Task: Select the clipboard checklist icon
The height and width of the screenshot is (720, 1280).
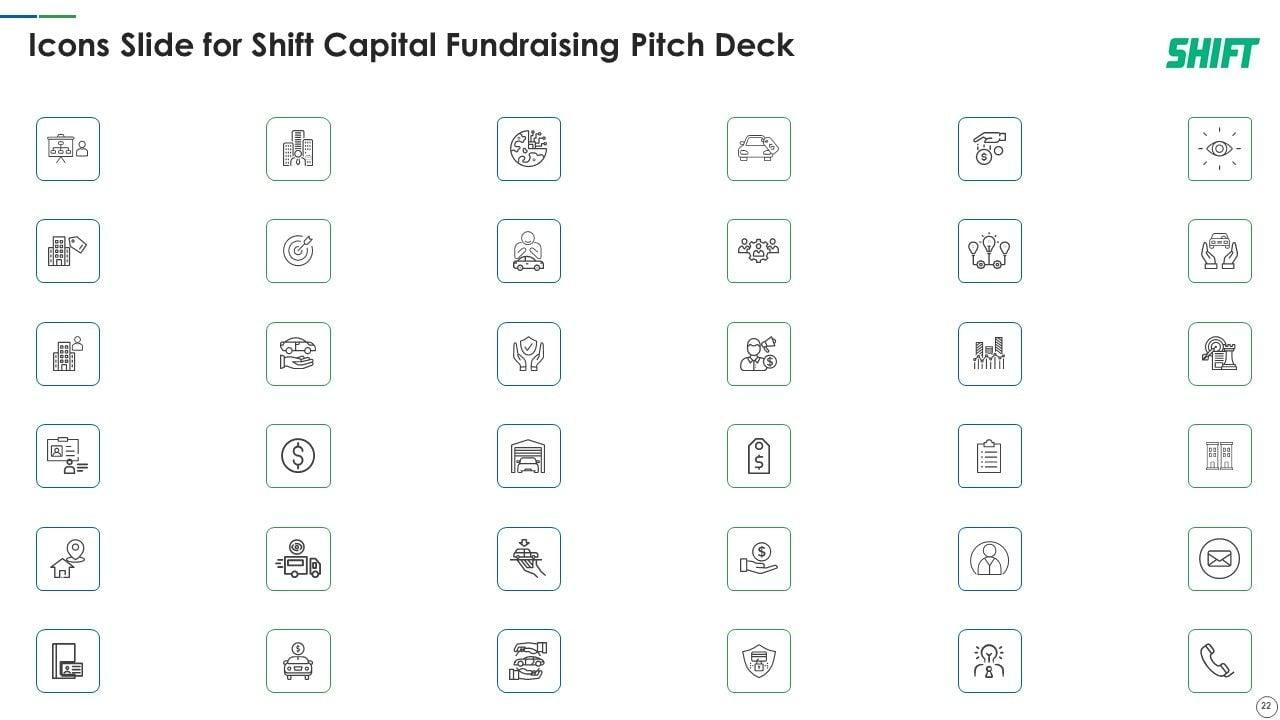Action: 989,456
